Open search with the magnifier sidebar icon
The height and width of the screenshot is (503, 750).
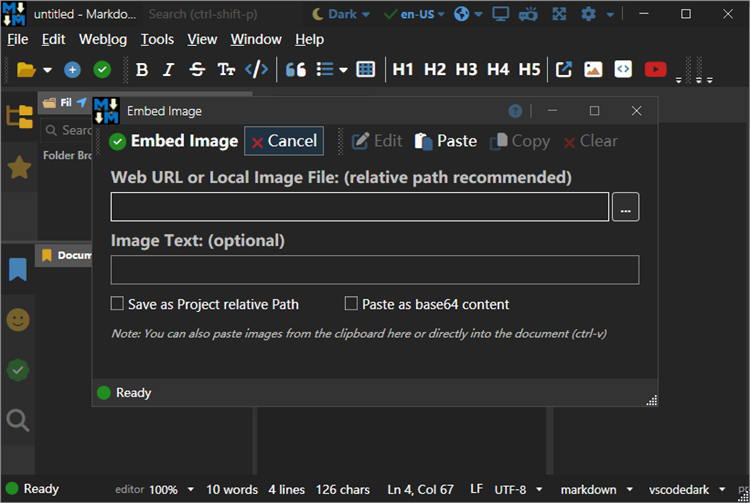pos(18,421)
